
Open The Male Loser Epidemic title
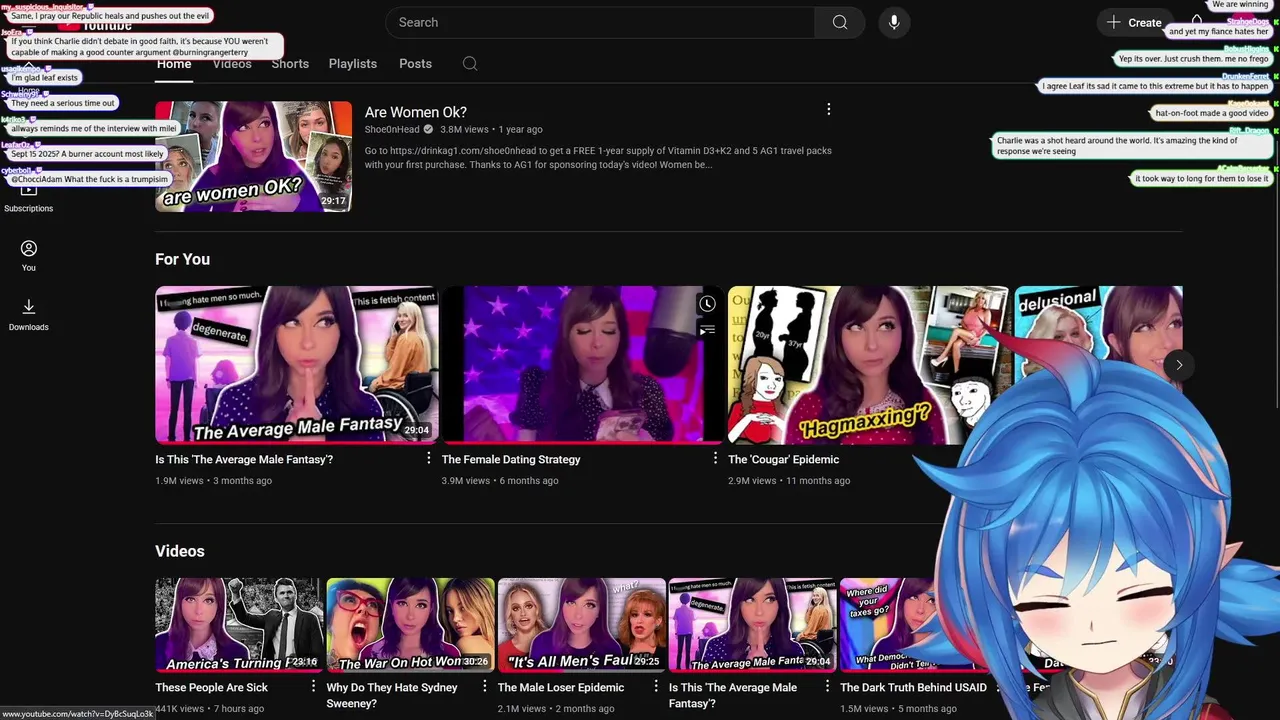tap(561, 688)
